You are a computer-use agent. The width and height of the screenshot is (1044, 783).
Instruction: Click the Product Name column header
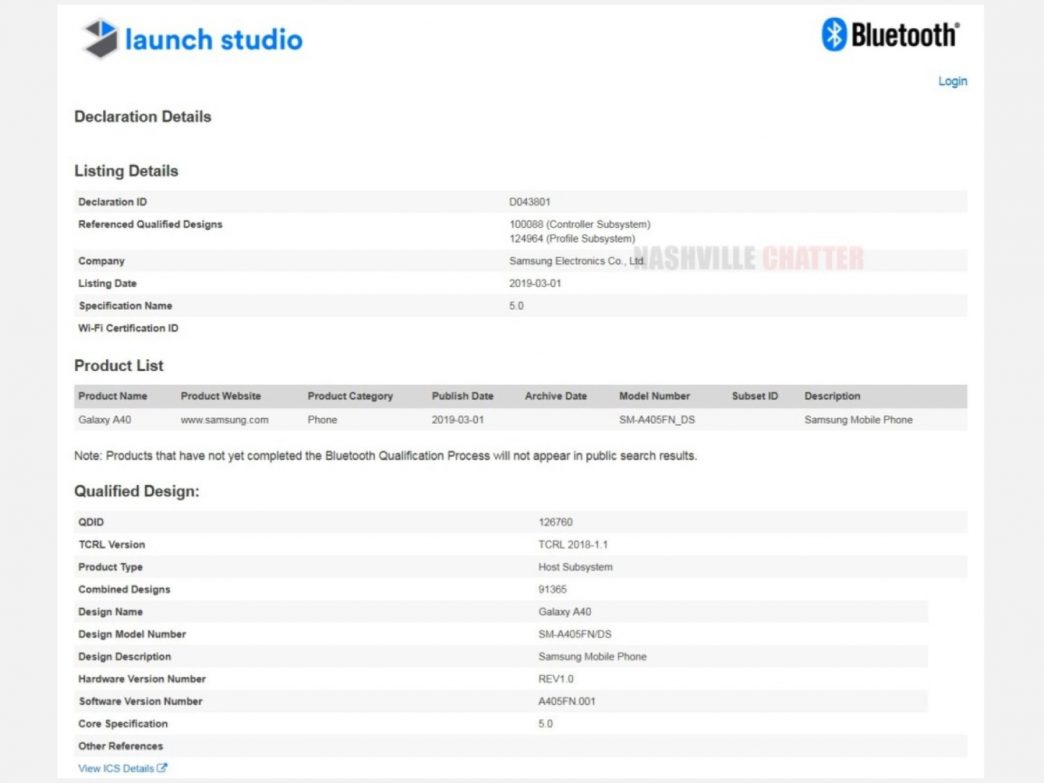pos(112,396)
